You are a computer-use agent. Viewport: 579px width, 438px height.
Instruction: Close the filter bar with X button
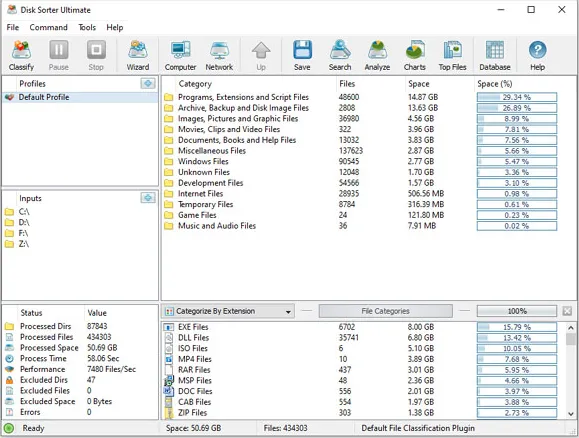[568, 311]
